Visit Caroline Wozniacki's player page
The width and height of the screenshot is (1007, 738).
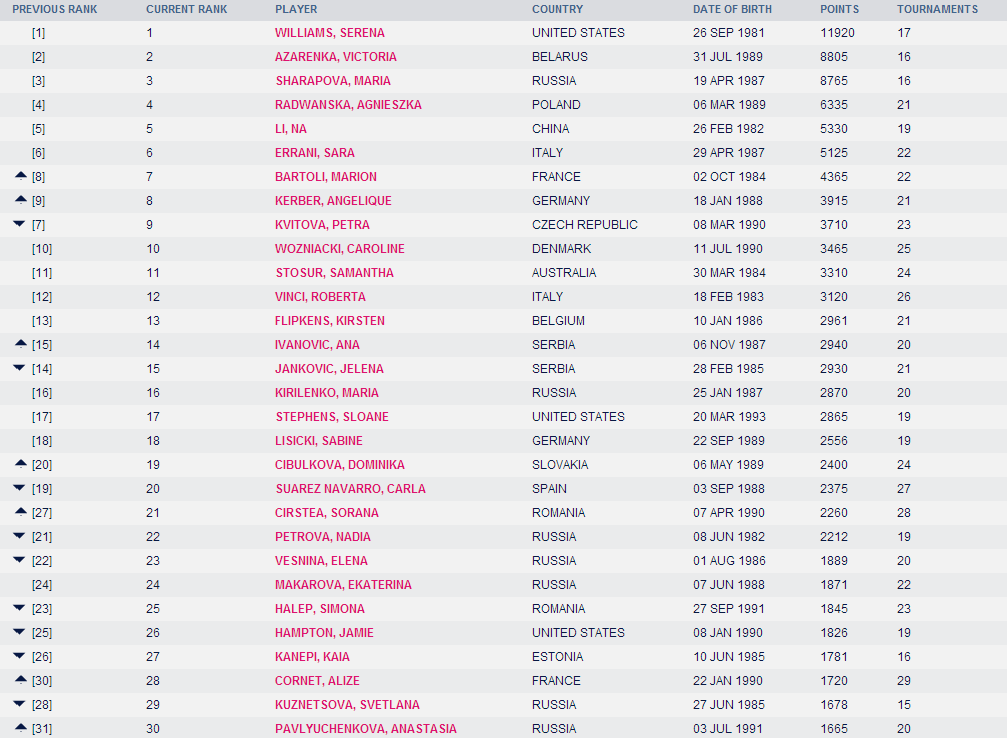click(340, 249)
